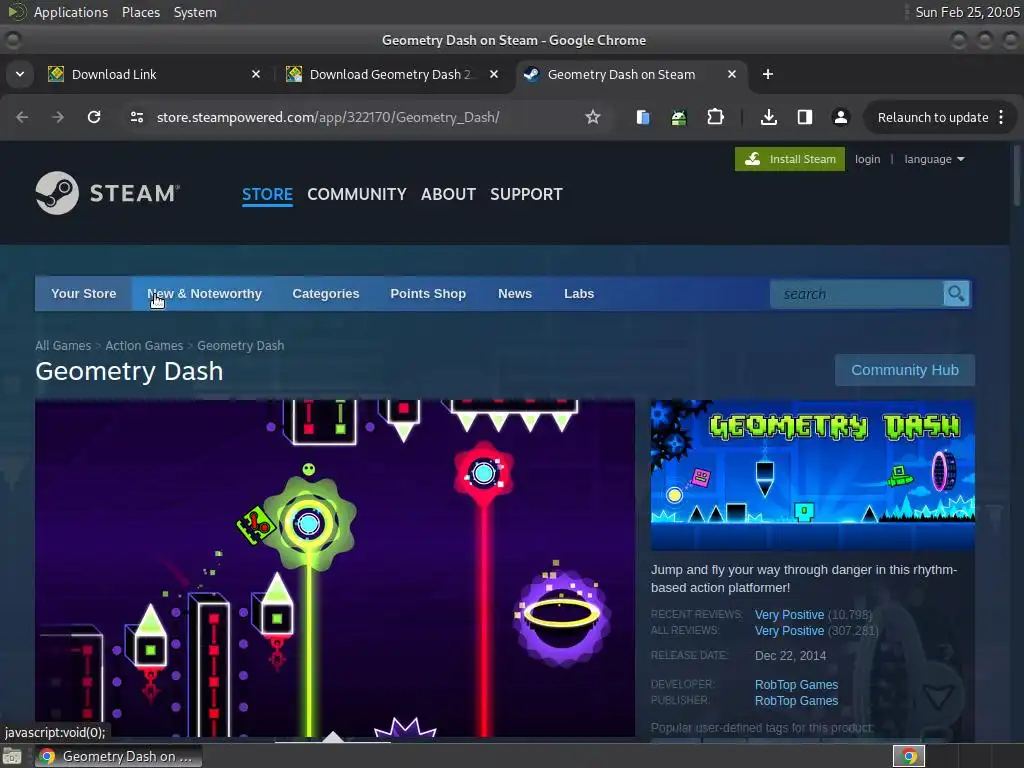
Task: Open the News section
Action: [515, 294]
